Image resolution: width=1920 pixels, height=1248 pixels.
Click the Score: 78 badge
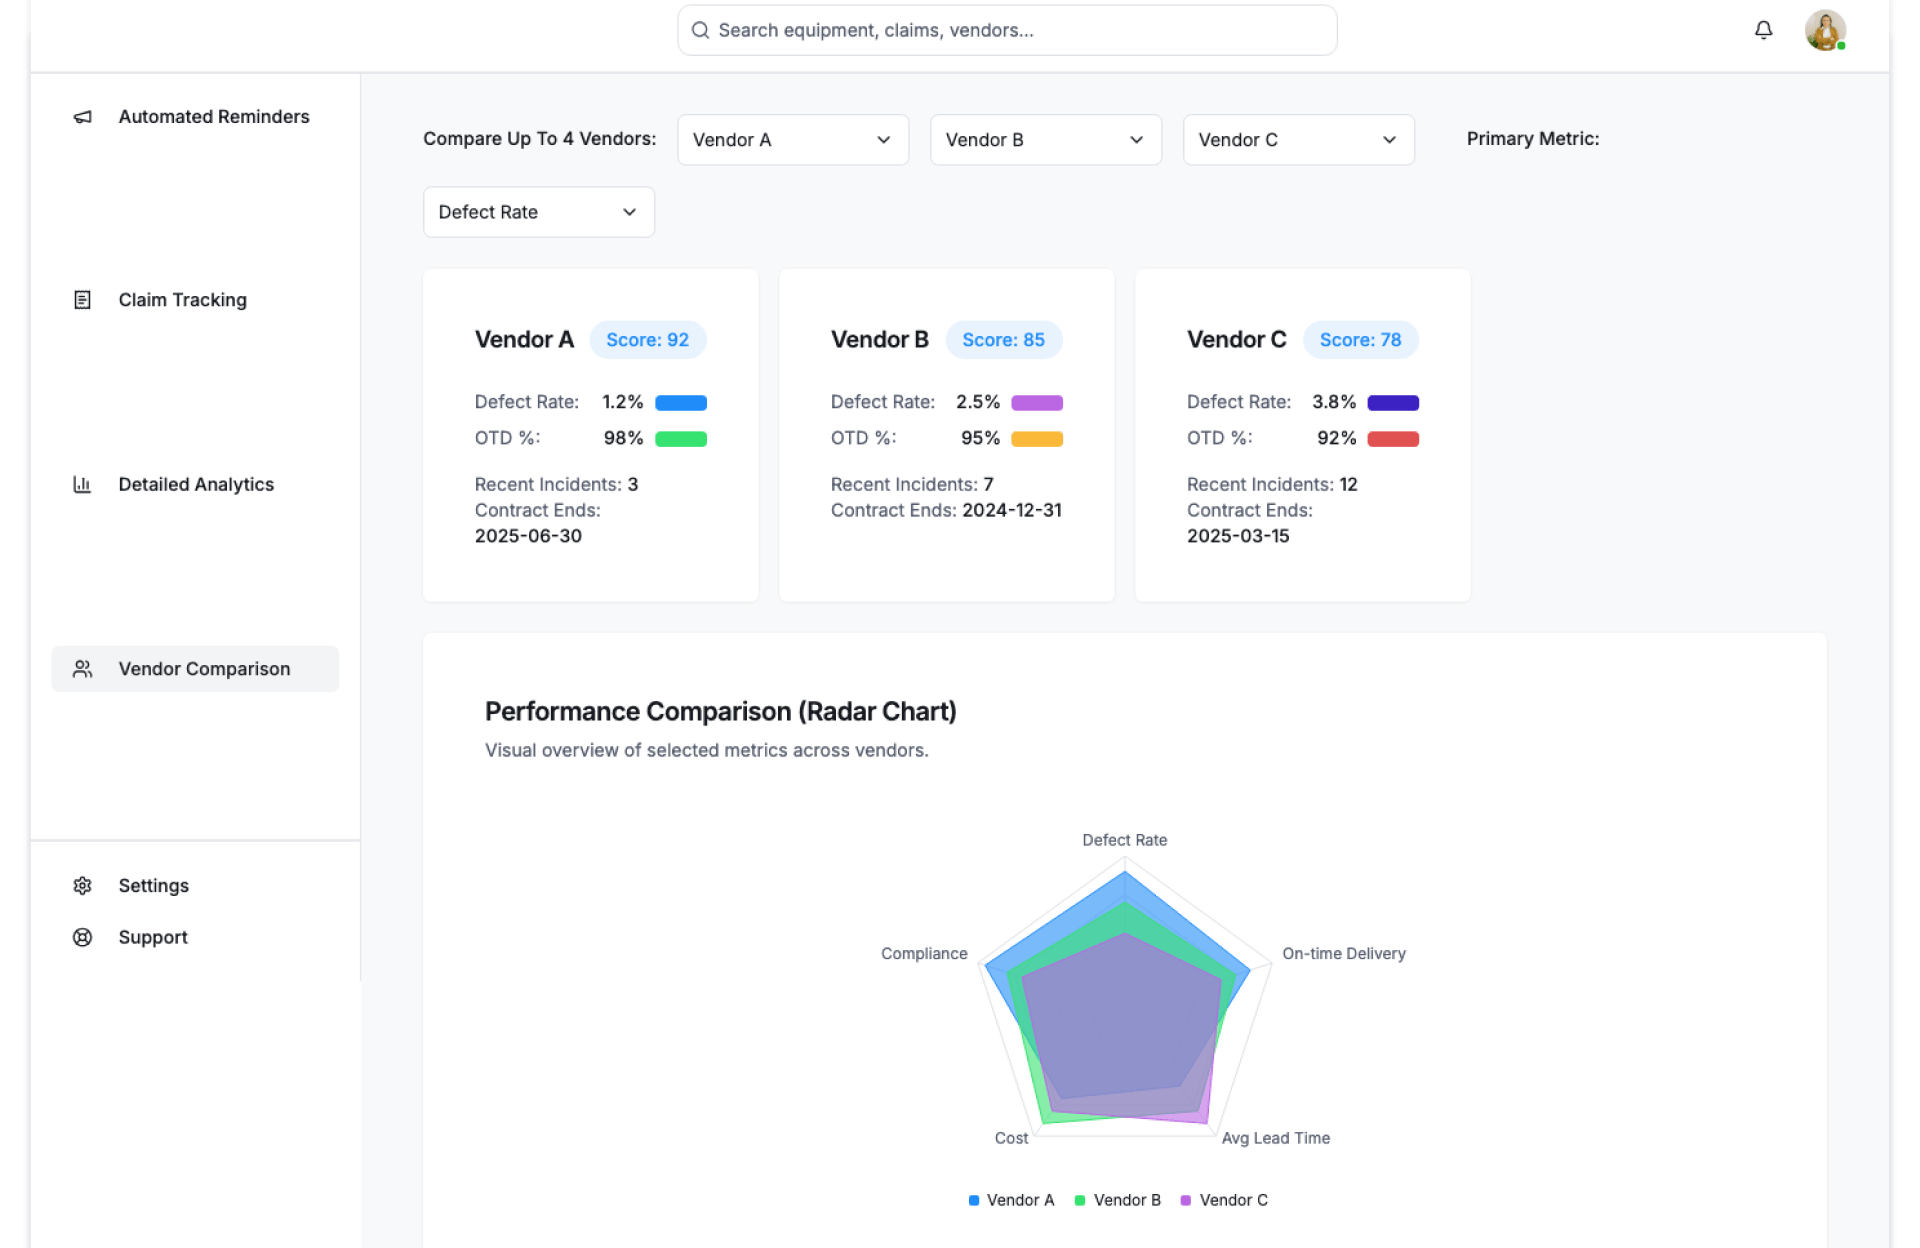tap(1360, 340)
